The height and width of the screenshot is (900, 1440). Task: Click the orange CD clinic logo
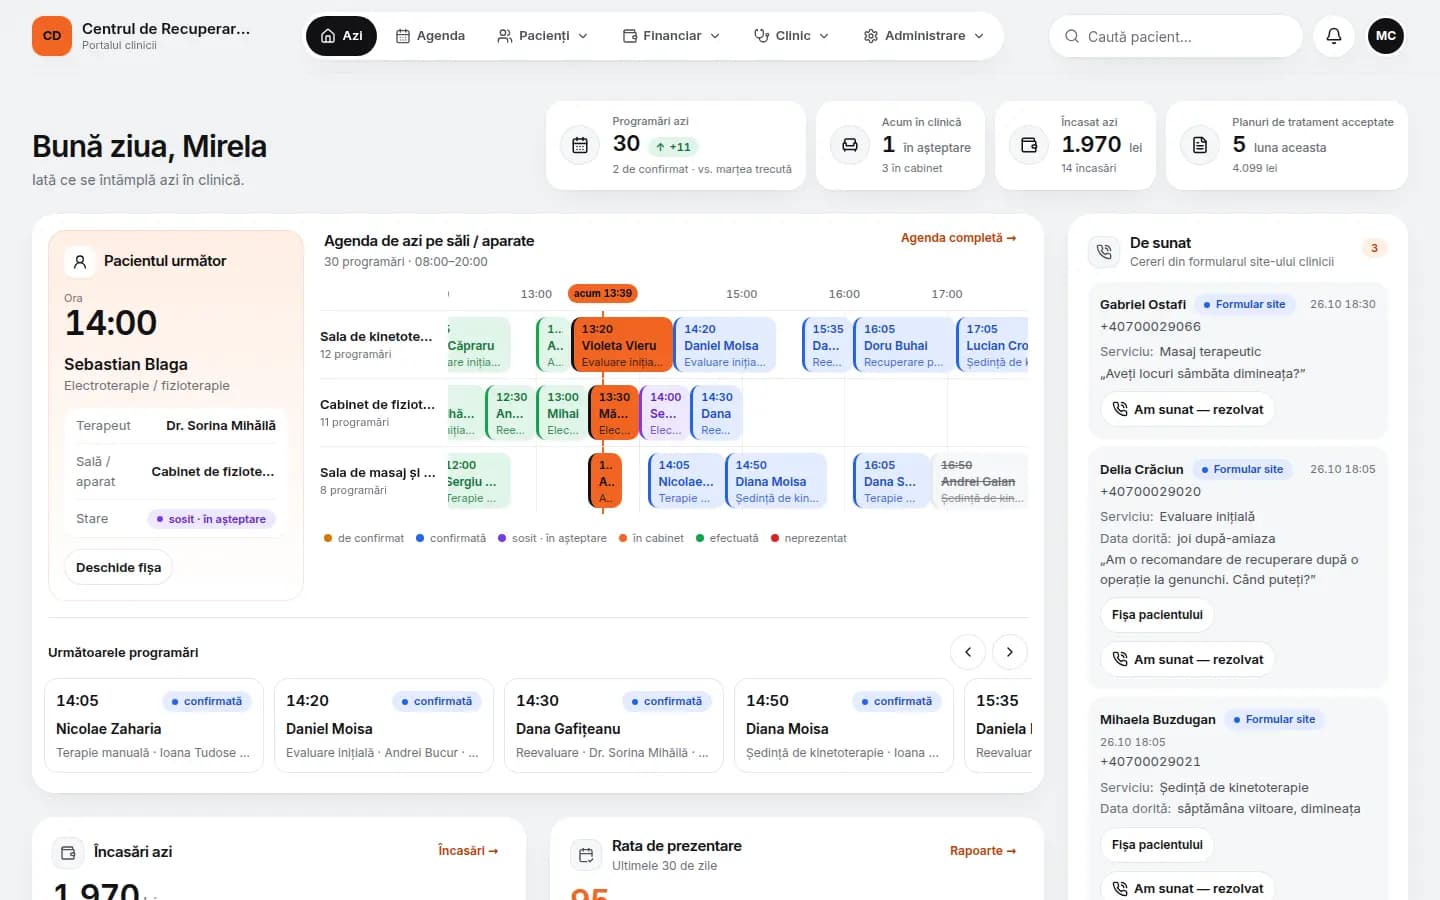click(52, 36)
